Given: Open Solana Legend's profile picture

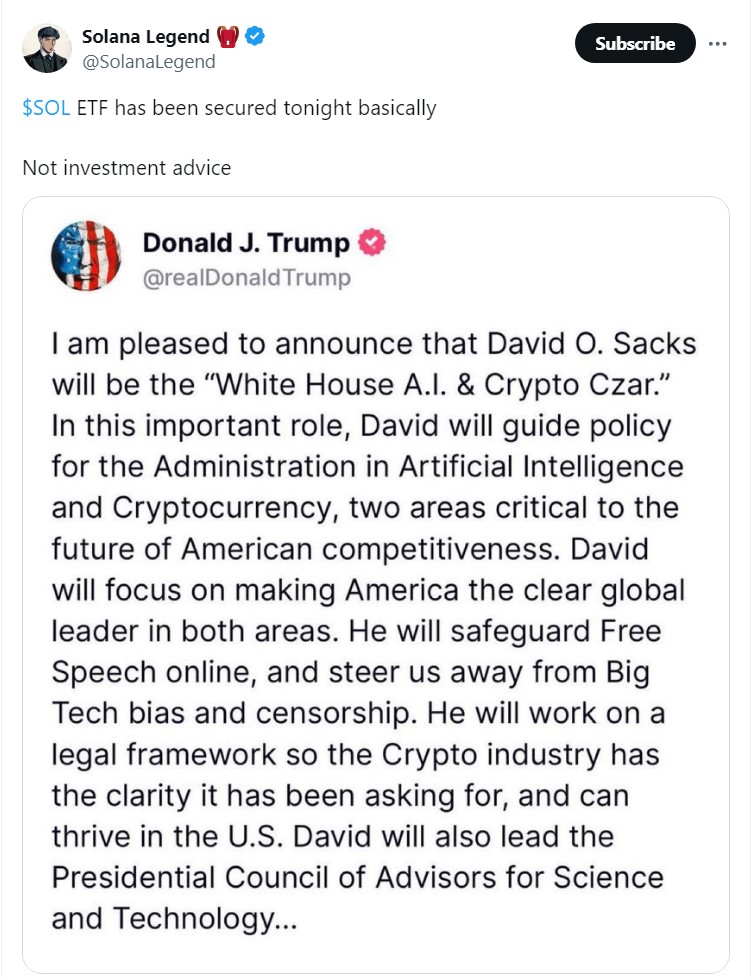Looking at the screenshot, I should click(46, 48).
